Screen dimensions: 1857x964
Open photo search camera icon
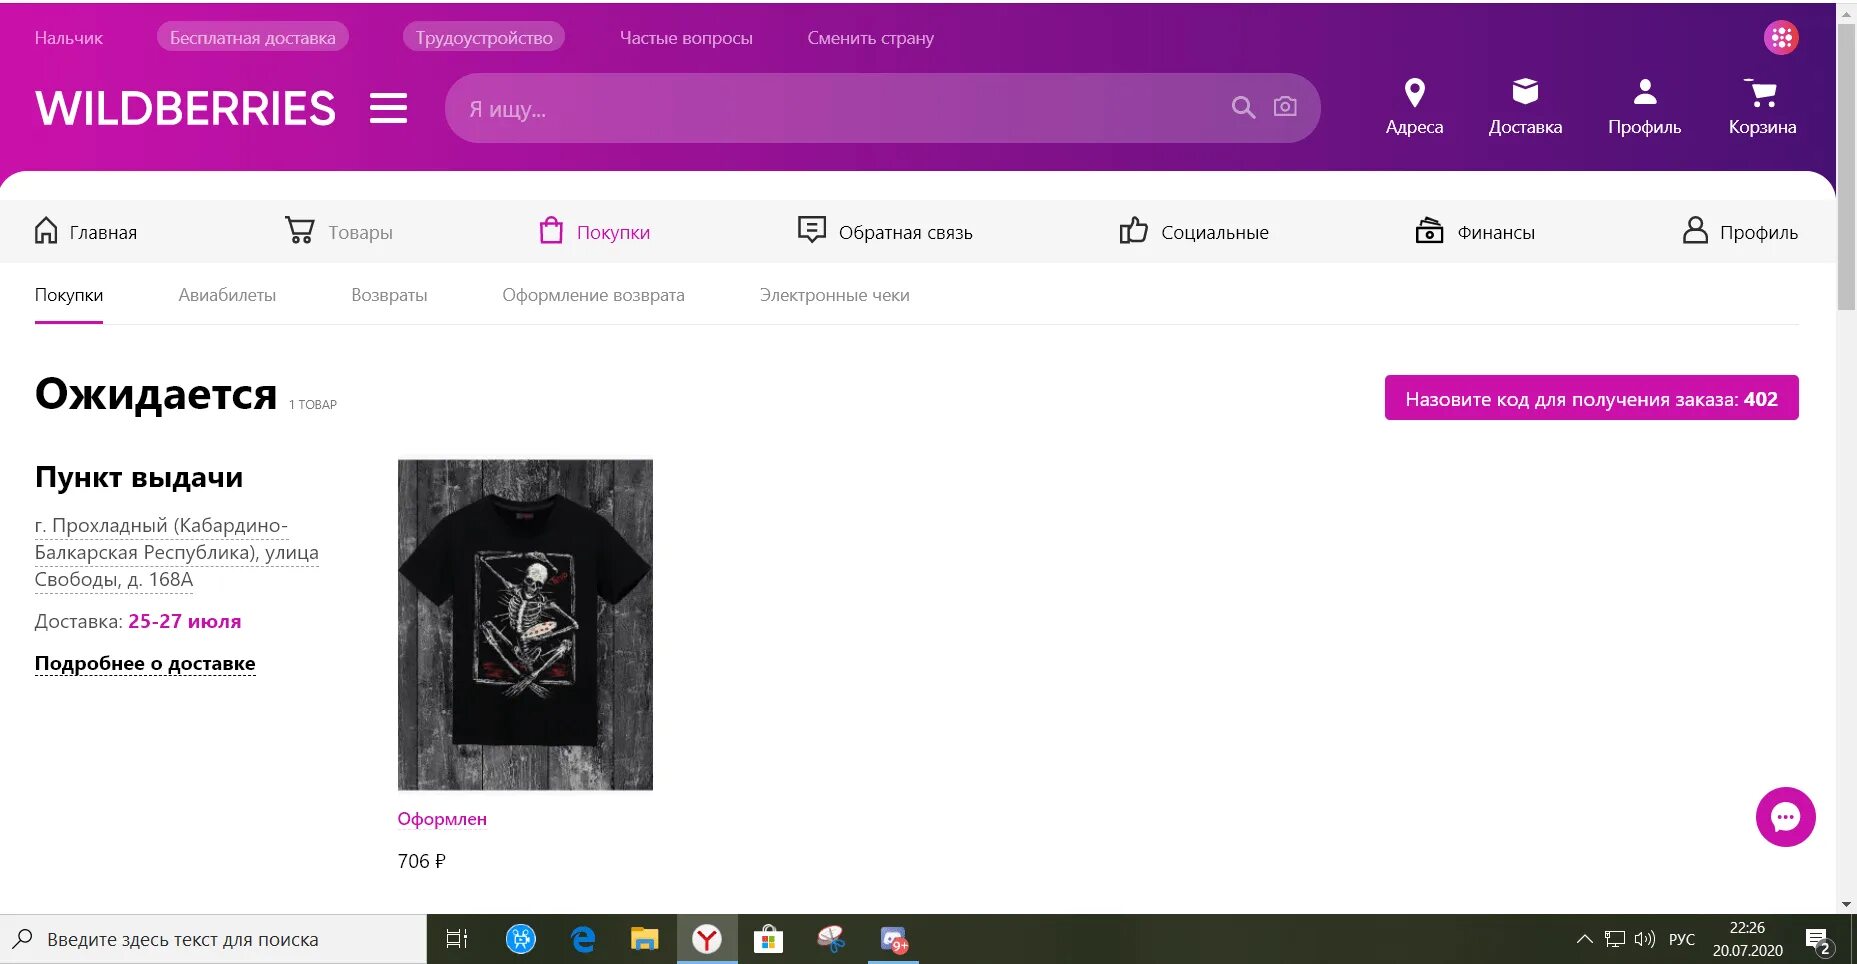point(1285,107)
